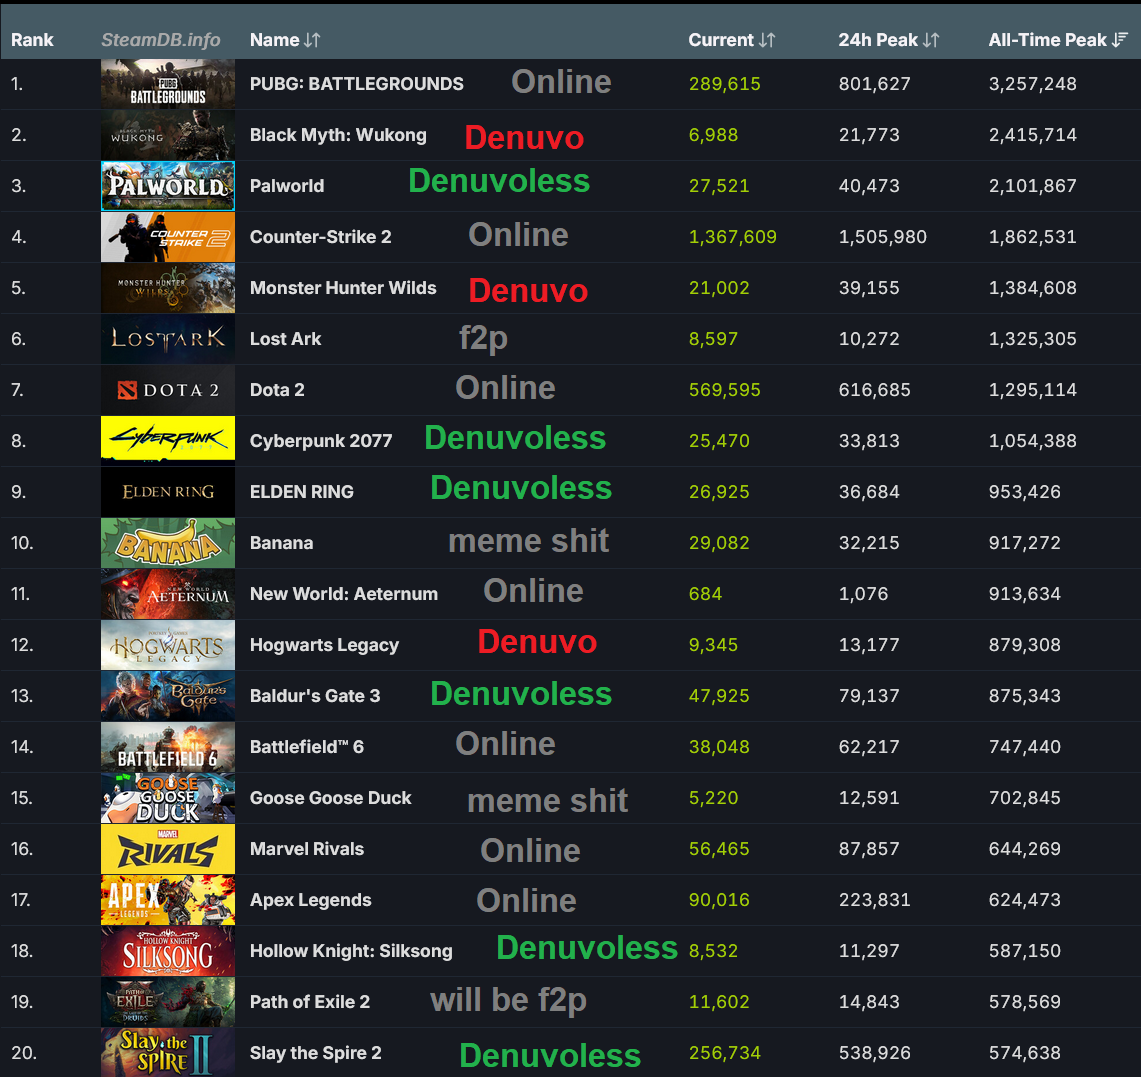This screenshot has width=1141, height=1077.
Task: Click the Rank column header
Action: pyautogui.click(x=32, y=40)
